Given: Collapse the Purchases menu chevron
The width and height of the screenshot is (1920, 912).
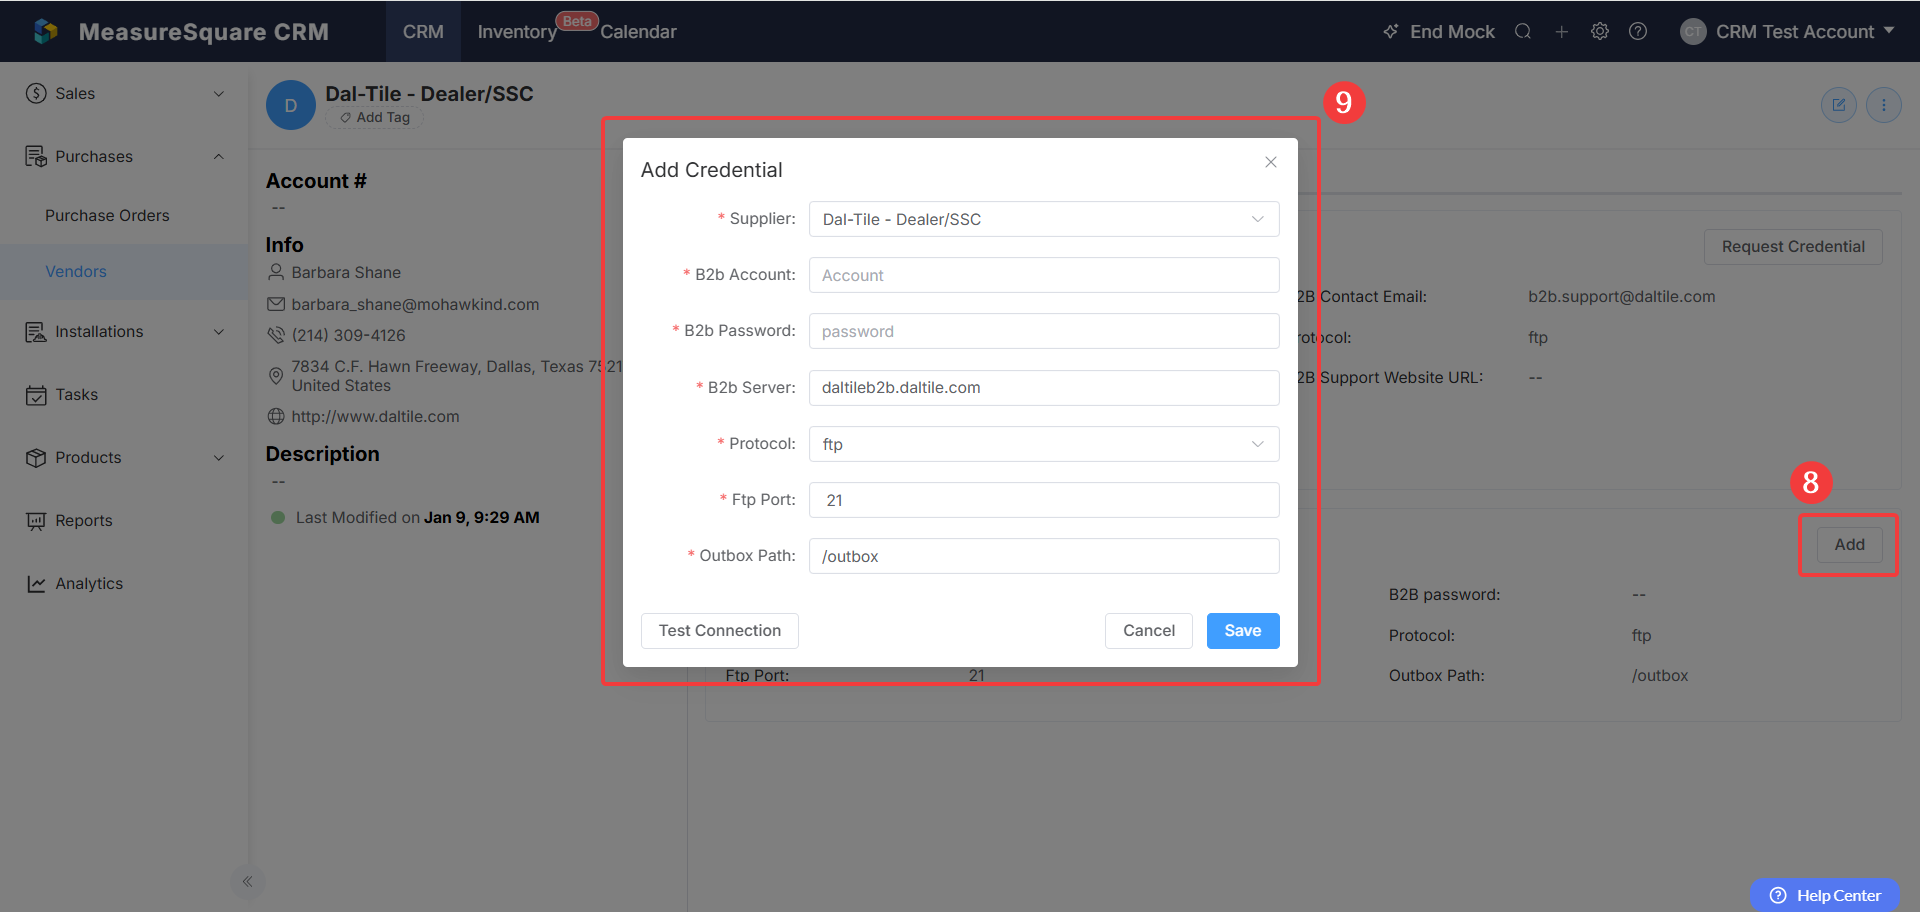Looking at the screenshot, I should point(219,157).
